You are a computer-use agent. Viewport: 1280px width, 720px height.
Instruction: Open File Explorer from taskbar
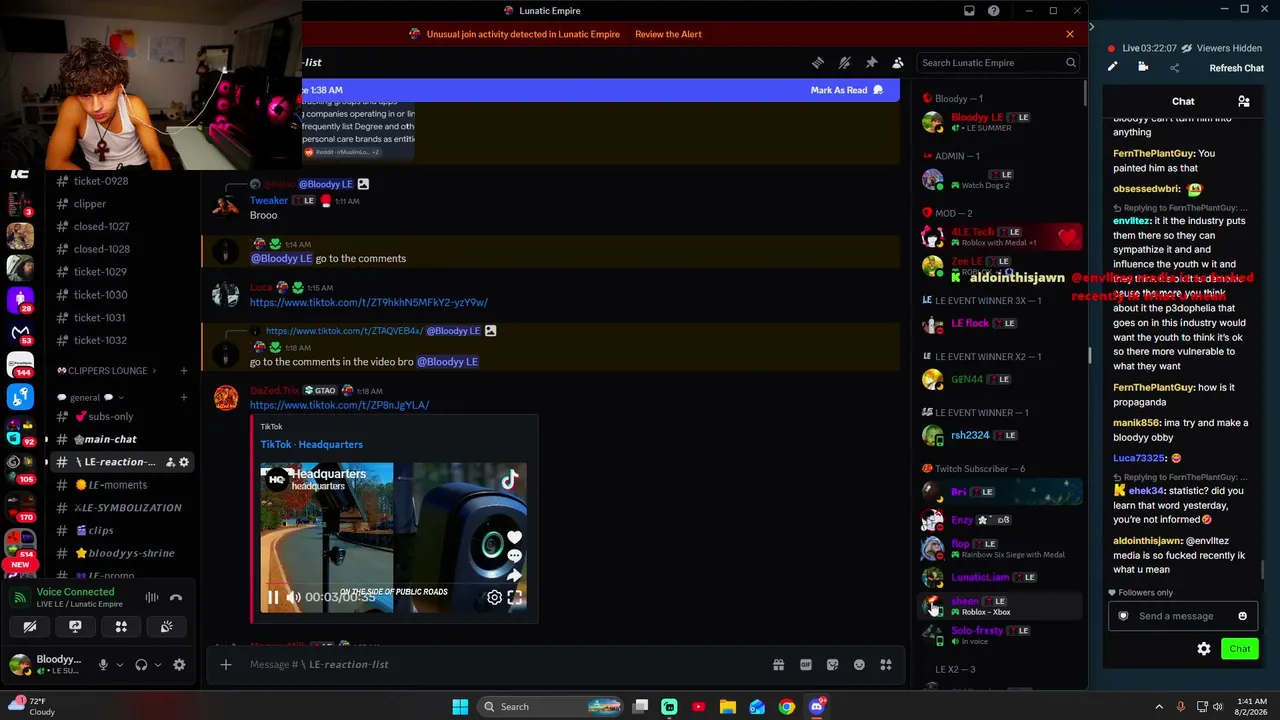click(728, 707)
